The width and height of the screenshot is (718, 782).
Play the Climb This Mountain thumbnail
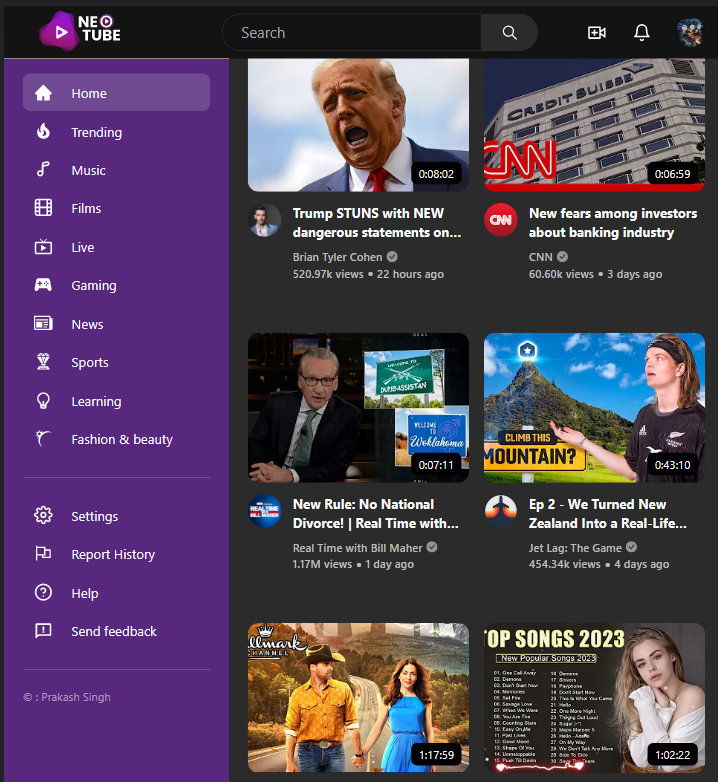[594, 407]
